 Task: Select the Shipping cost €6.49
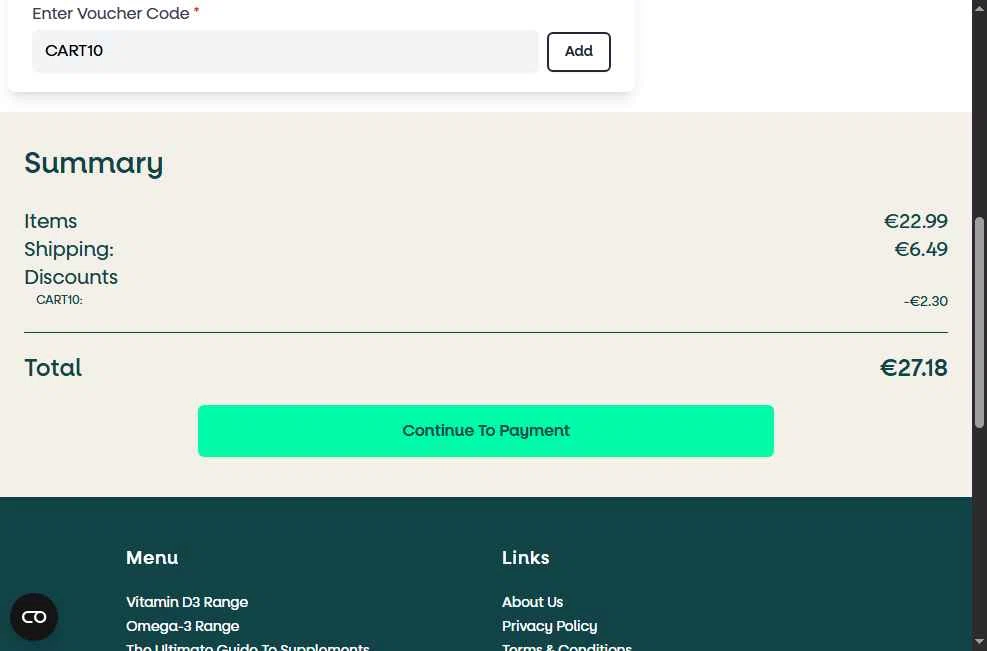point(921,249)
